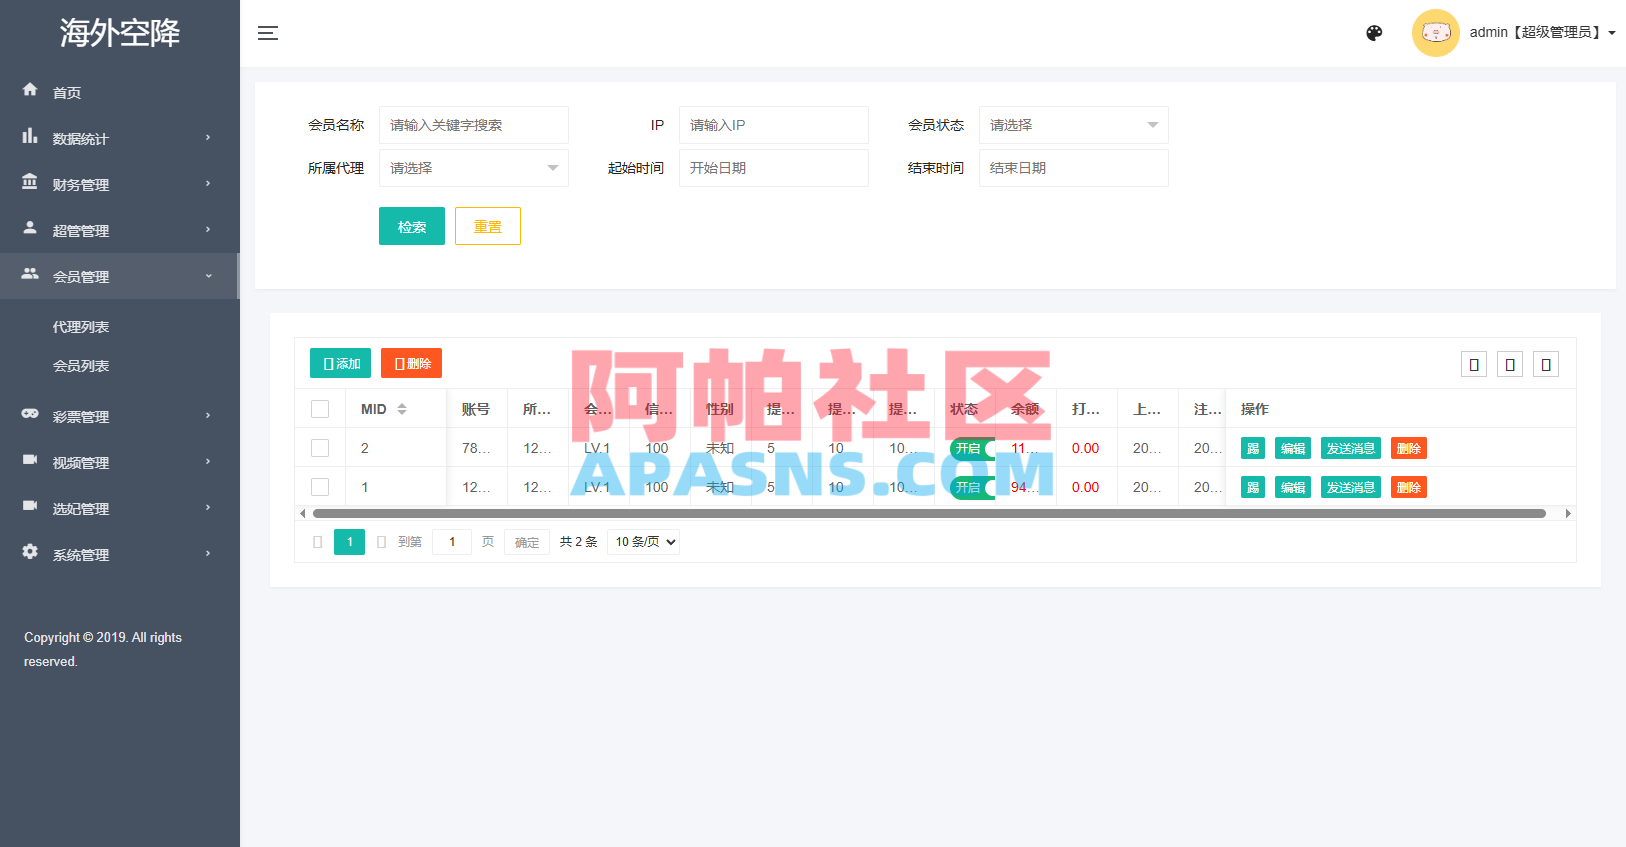Expand the 系统管理 menu chevron
This screenshot has height=847, width=1626.
coord(208,554)
